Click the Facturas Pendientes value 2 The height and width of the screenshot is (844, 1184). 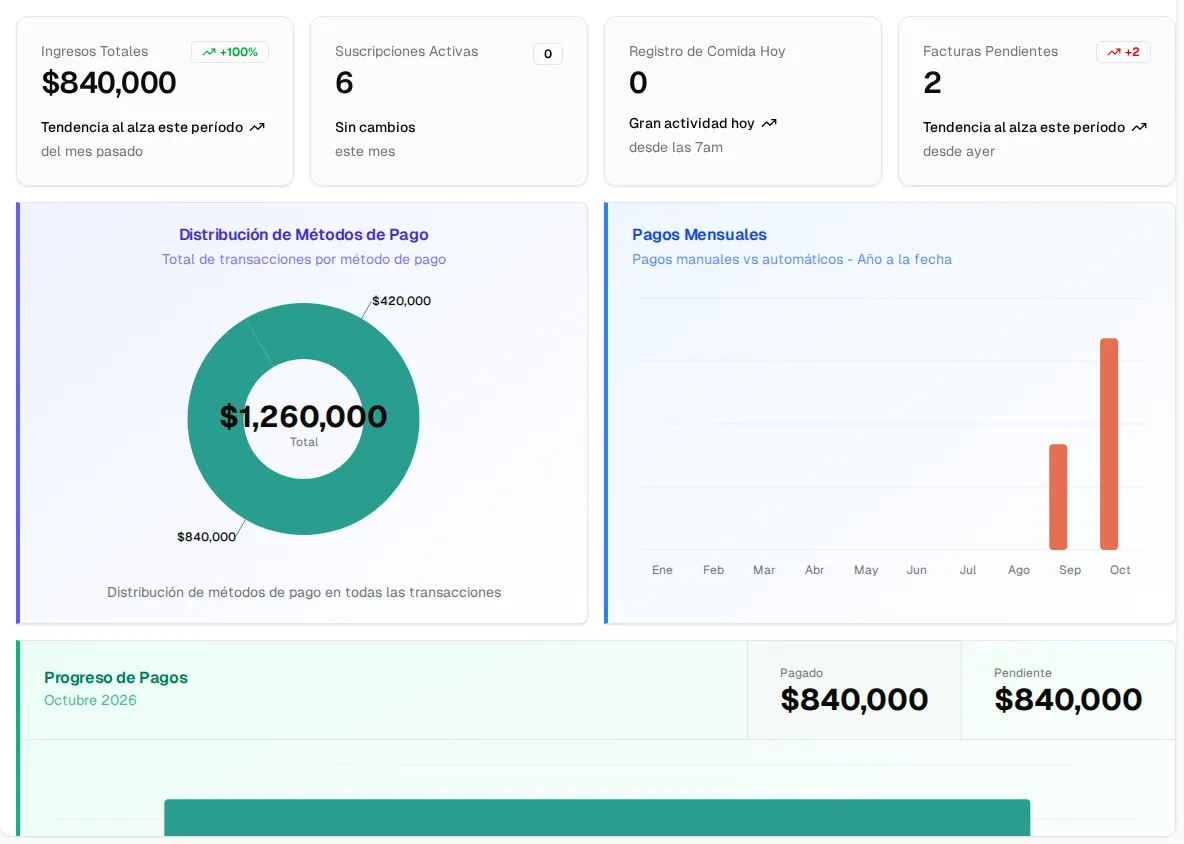(932, 82)
